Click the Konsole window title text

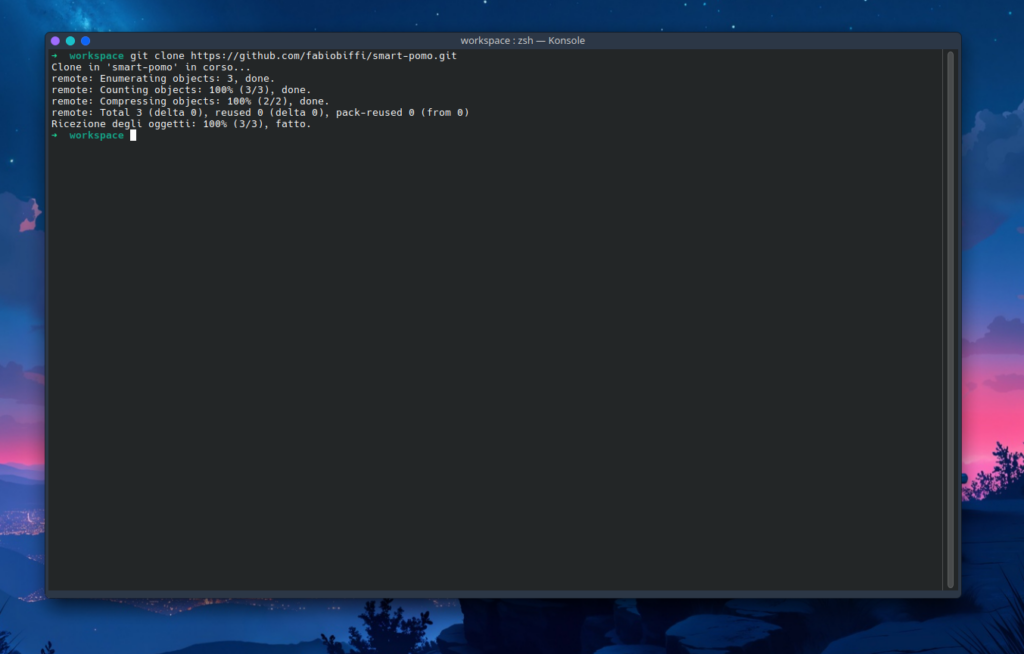[522, 41]
